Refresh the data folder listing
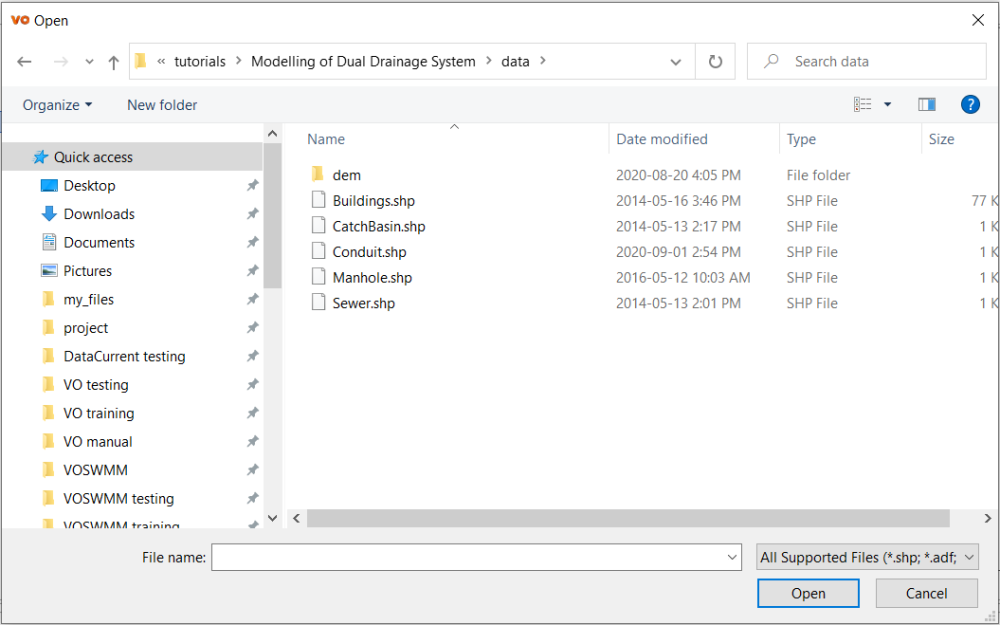 [x=715, y=62]
